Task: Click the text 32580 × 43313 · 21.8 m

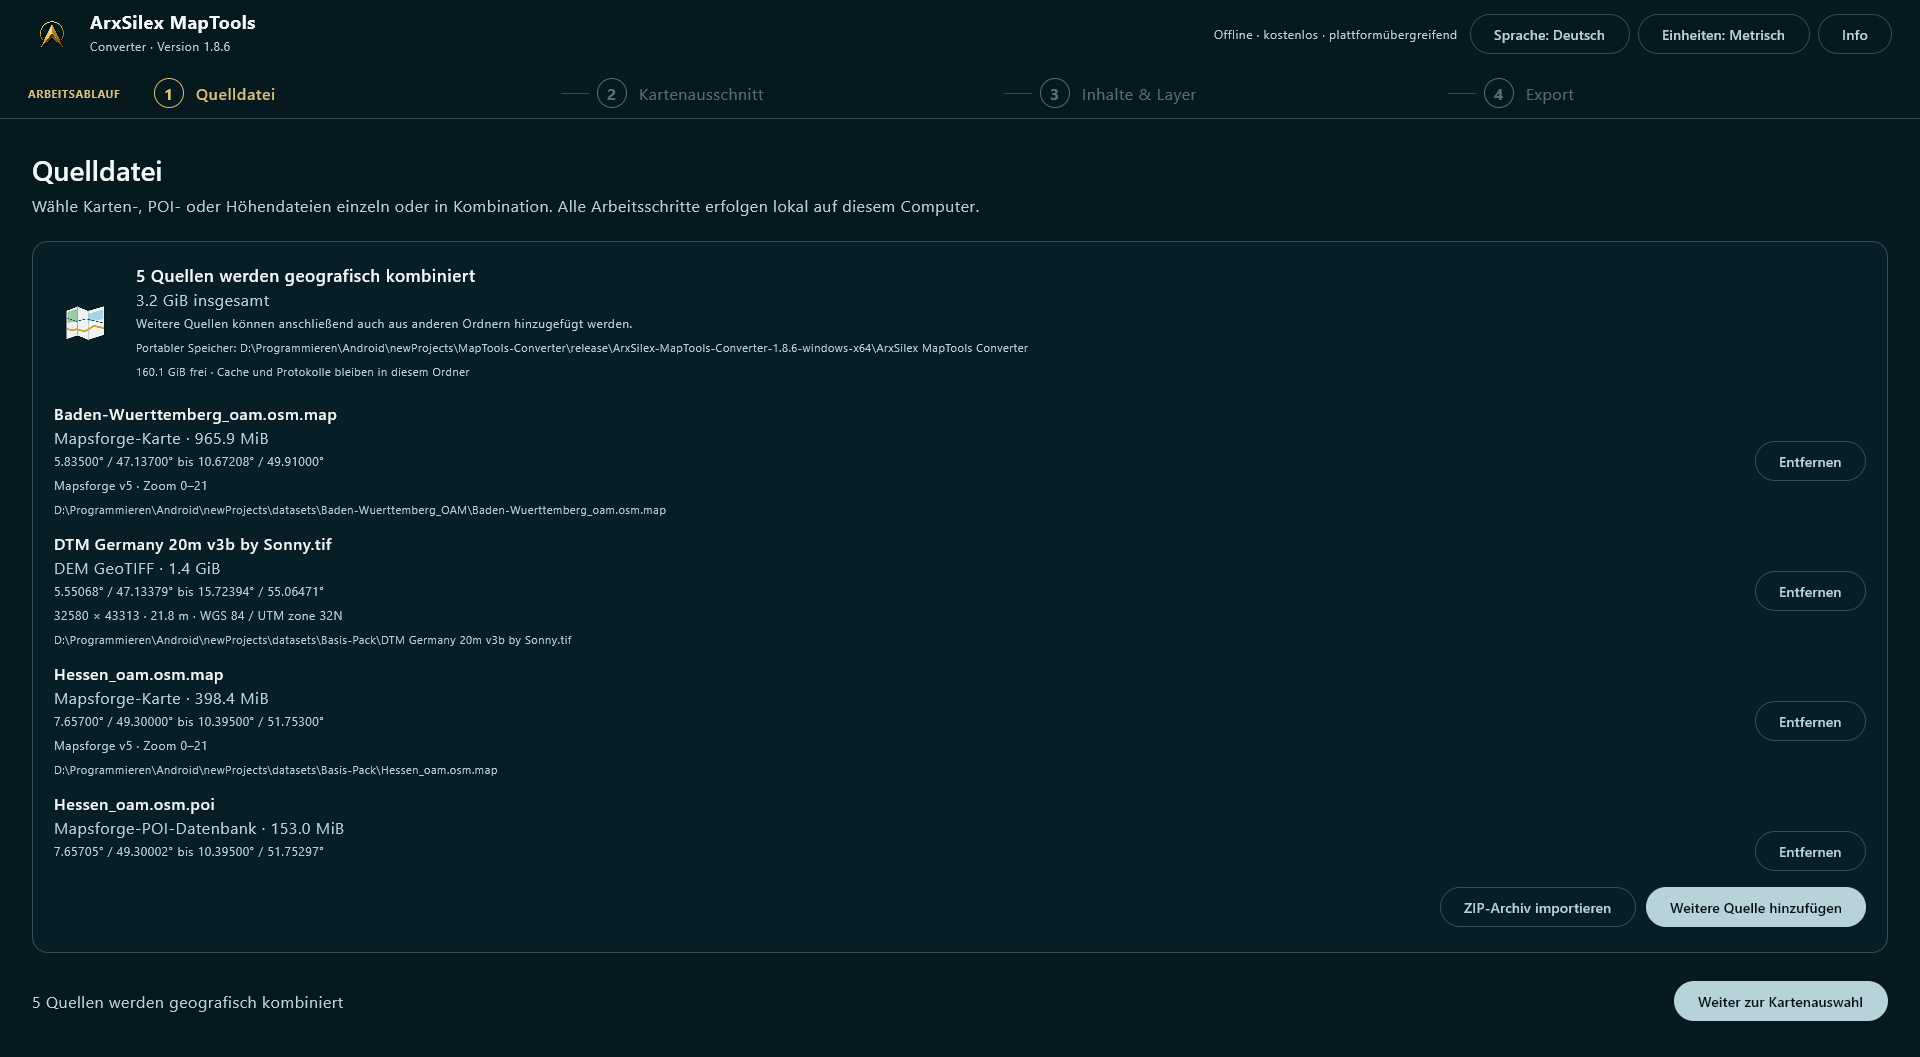Action: click(121, 616)
